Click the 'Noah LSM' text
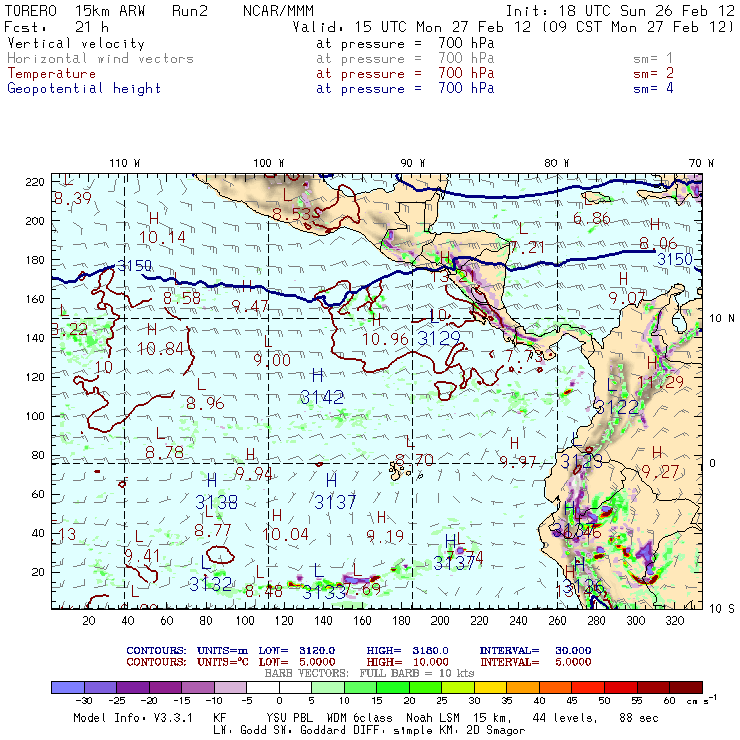This screenshot has width=740, height=740. point(433,718)
